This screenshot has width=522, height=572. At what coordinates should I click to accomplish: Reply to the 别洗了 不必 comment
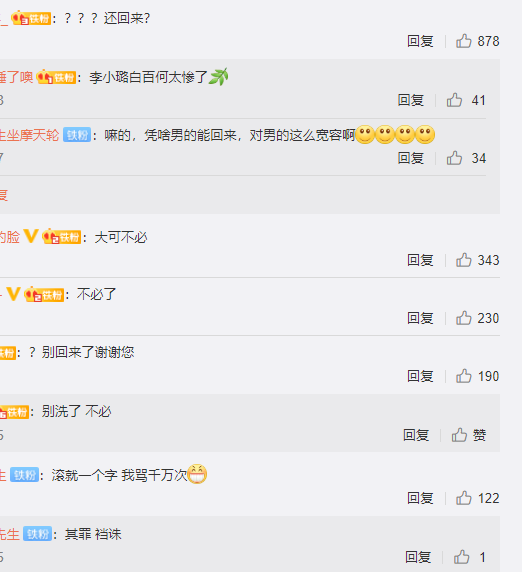pos(416,435)
